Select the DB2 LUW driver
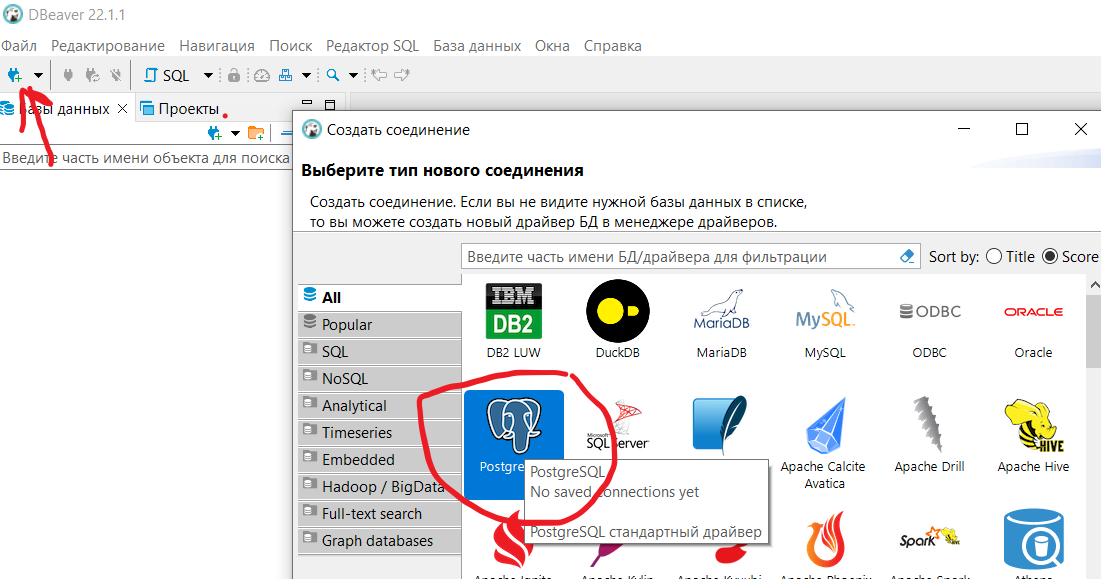 pos(514,320)
